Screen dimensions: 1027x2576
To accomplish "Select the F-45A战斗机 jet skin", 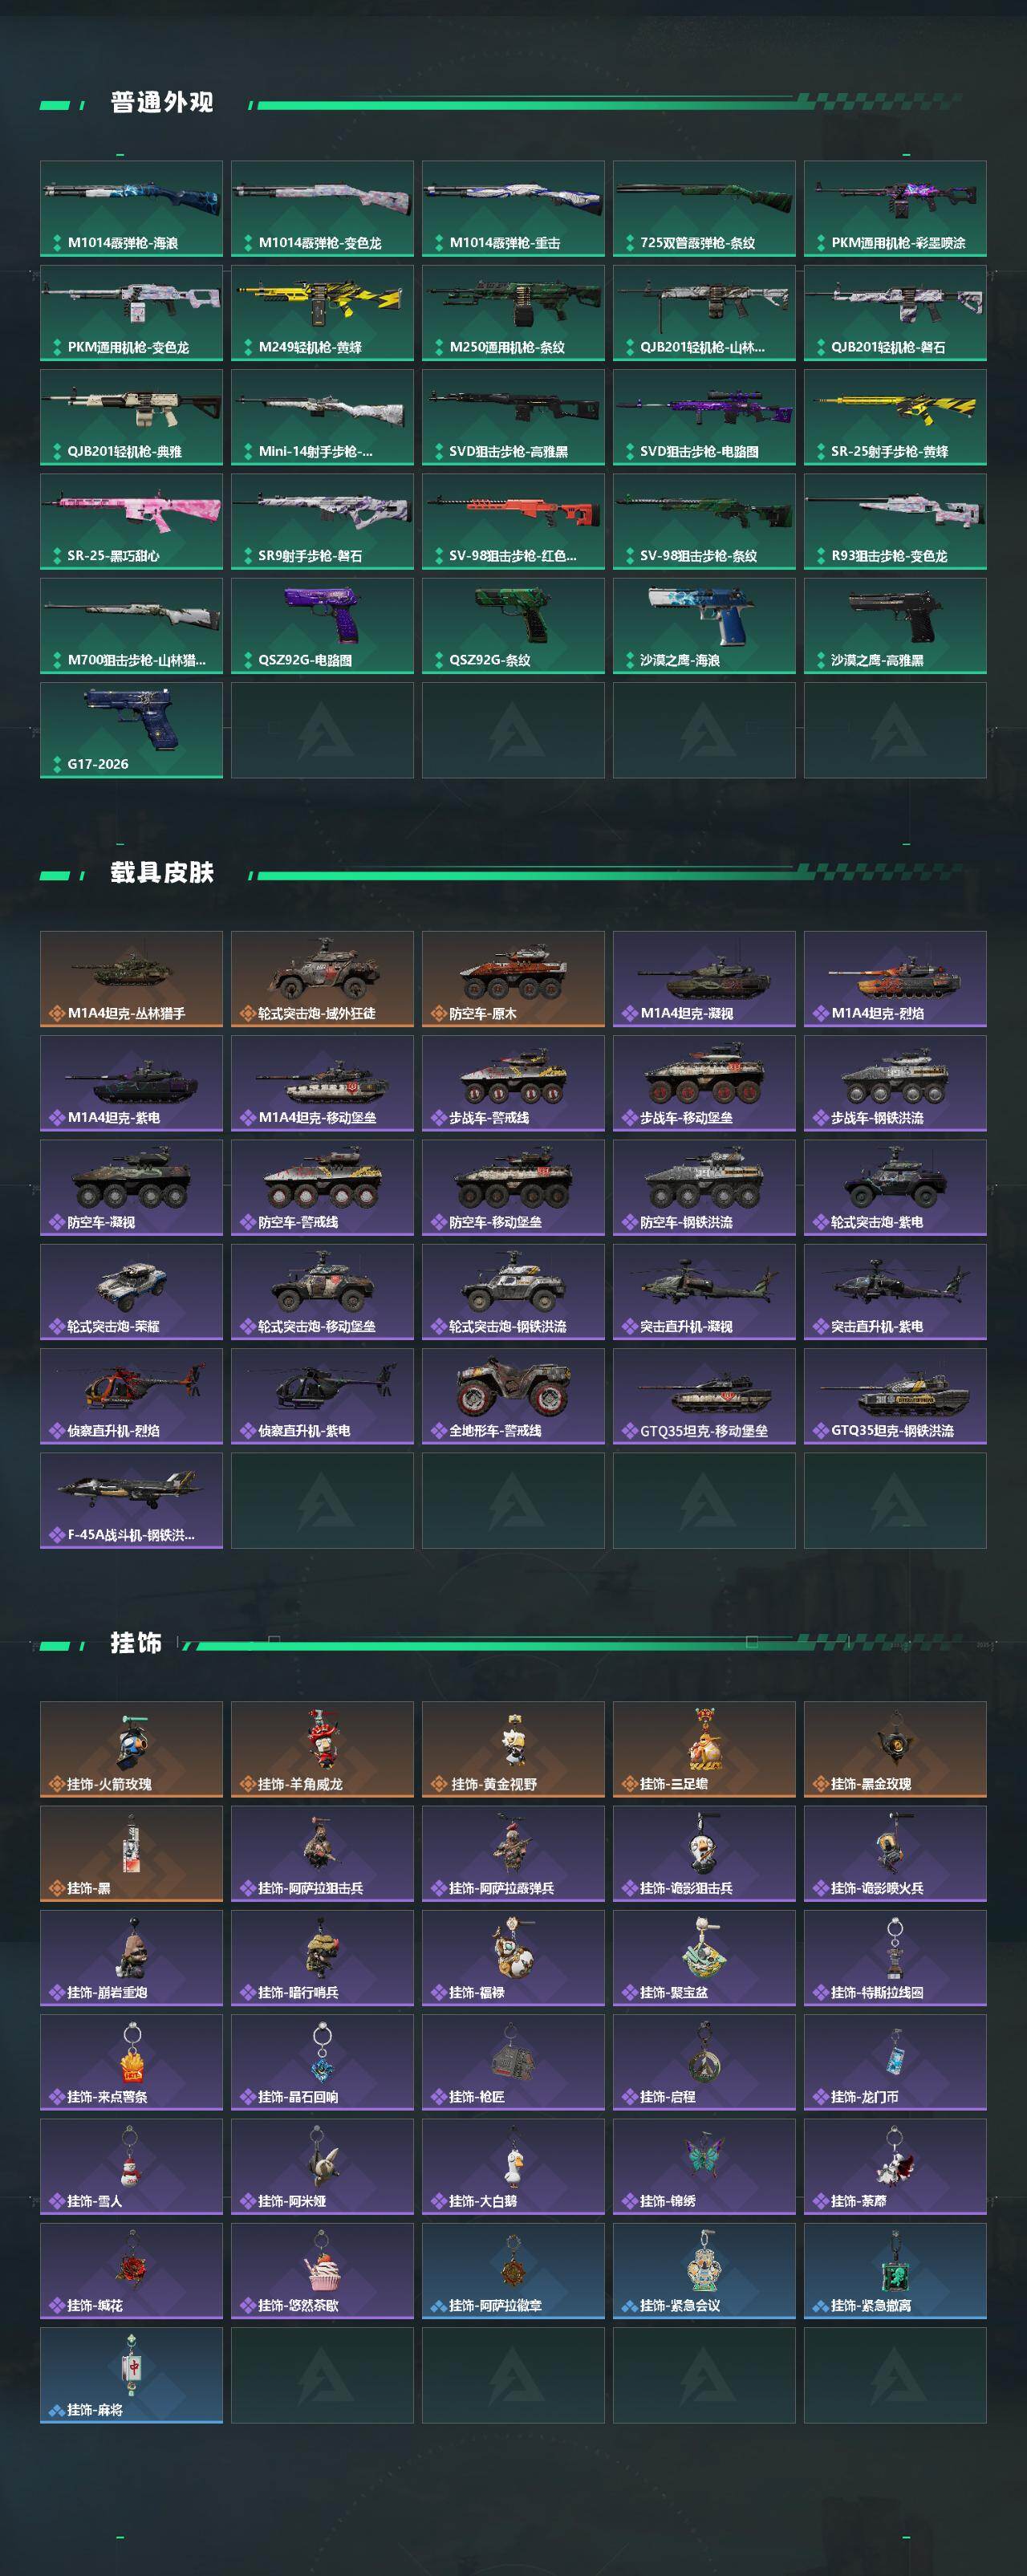I will (131, 1500).
